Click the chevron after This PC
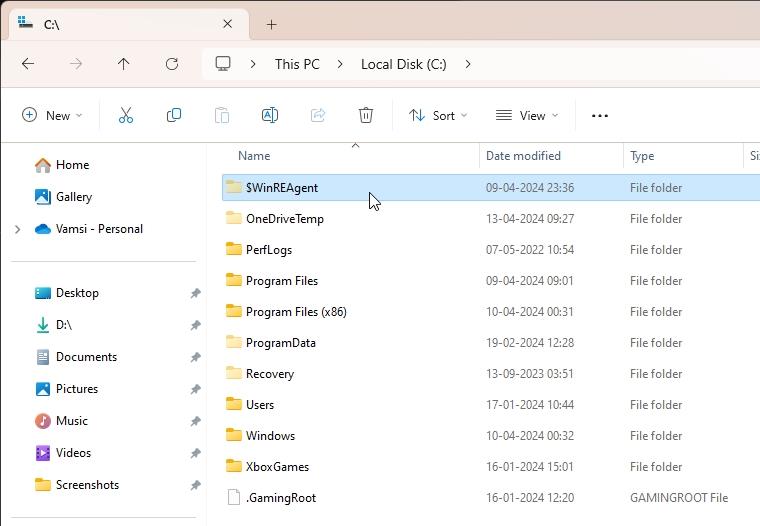 click(x=340, y=64)
